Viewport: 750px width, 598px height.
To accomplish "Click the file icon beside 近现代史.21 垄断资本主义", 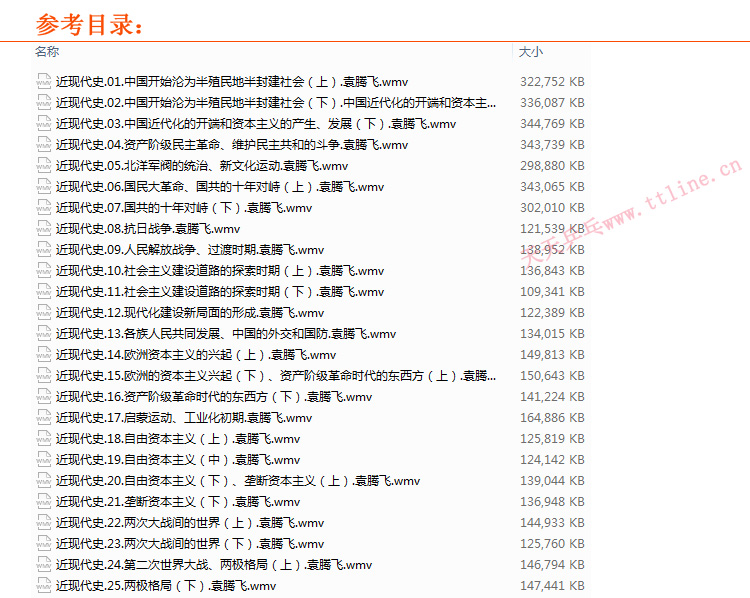I will (42, 502).
